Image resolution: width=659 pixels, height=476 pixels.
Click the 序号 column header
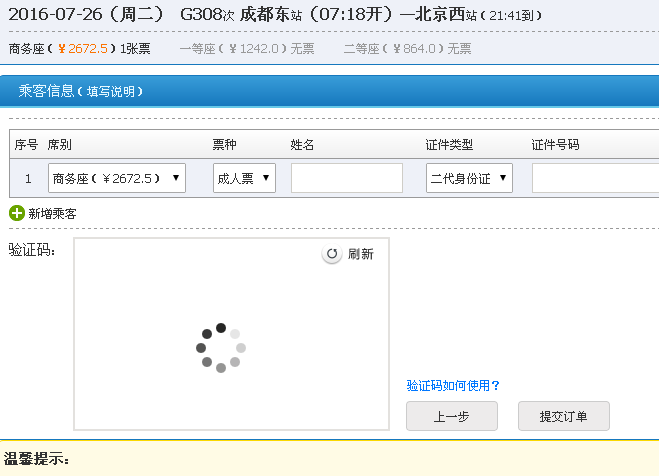26,145
